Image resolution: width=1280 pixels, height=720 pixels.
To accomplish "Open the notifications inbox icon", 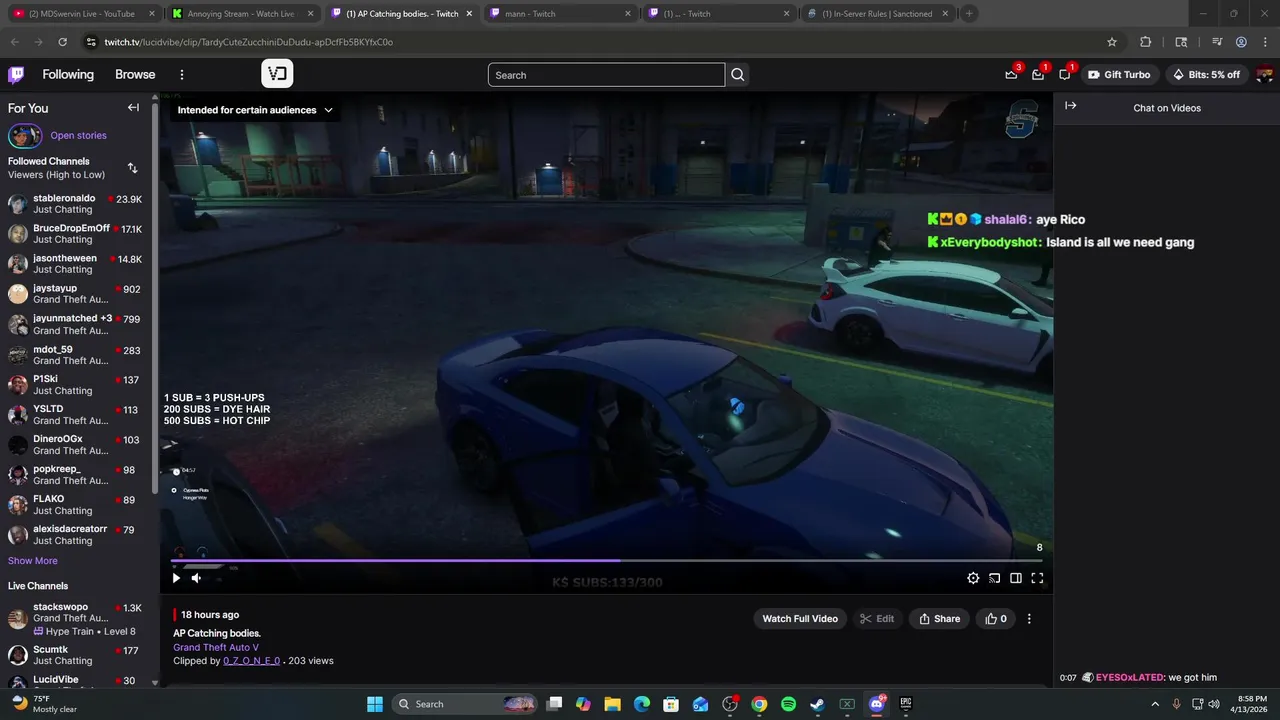I will [x=1038, y=75].
